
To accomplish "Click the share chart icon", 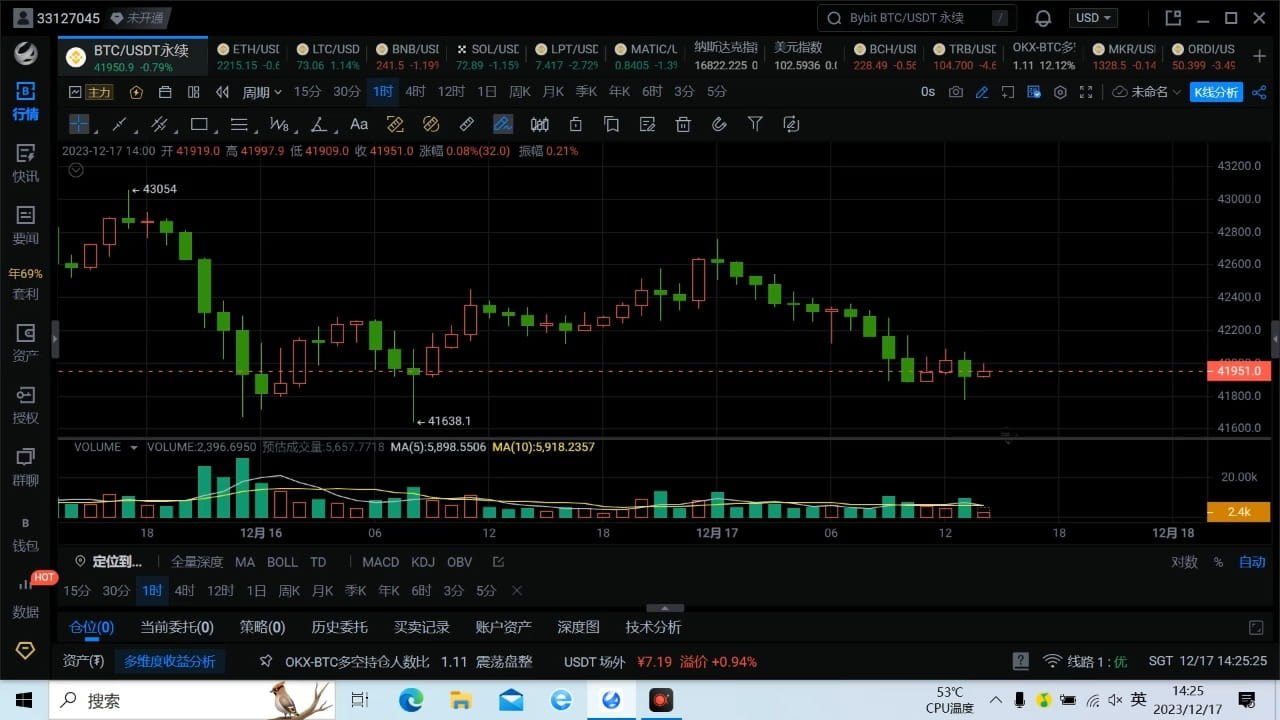I will click(x=1260, y=91).
